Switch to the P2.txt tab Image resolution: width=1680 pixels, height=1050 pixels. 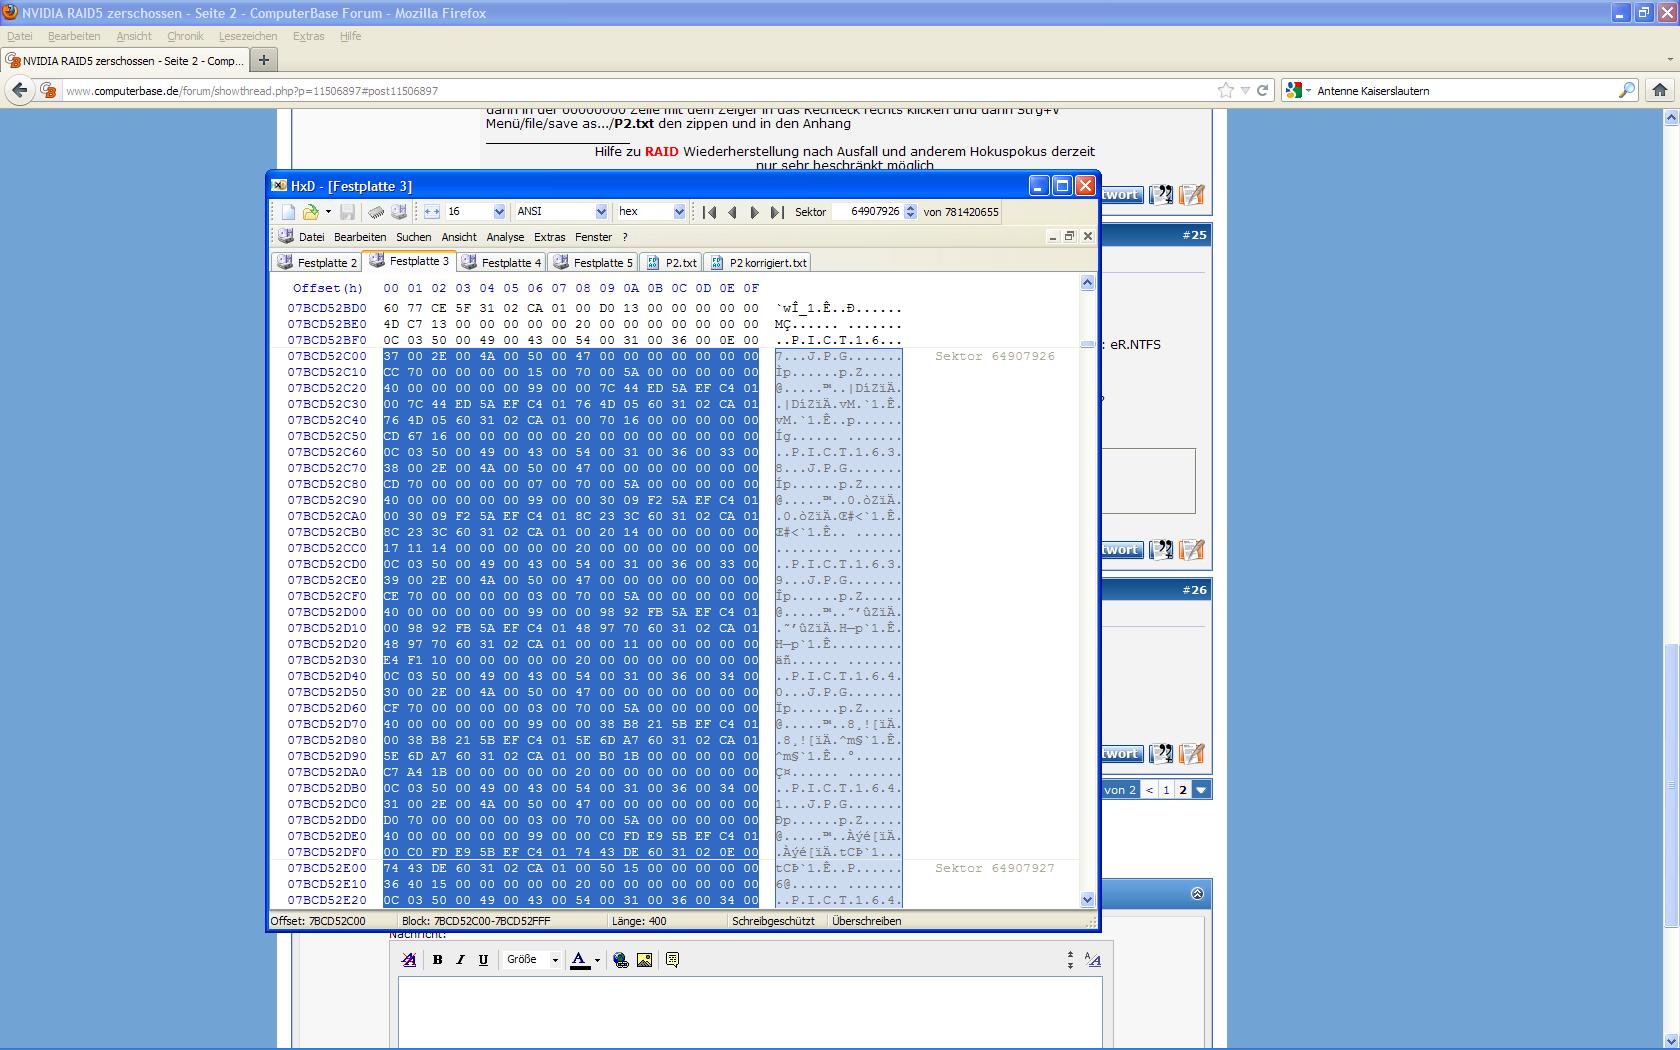click(x=672, y=263)
